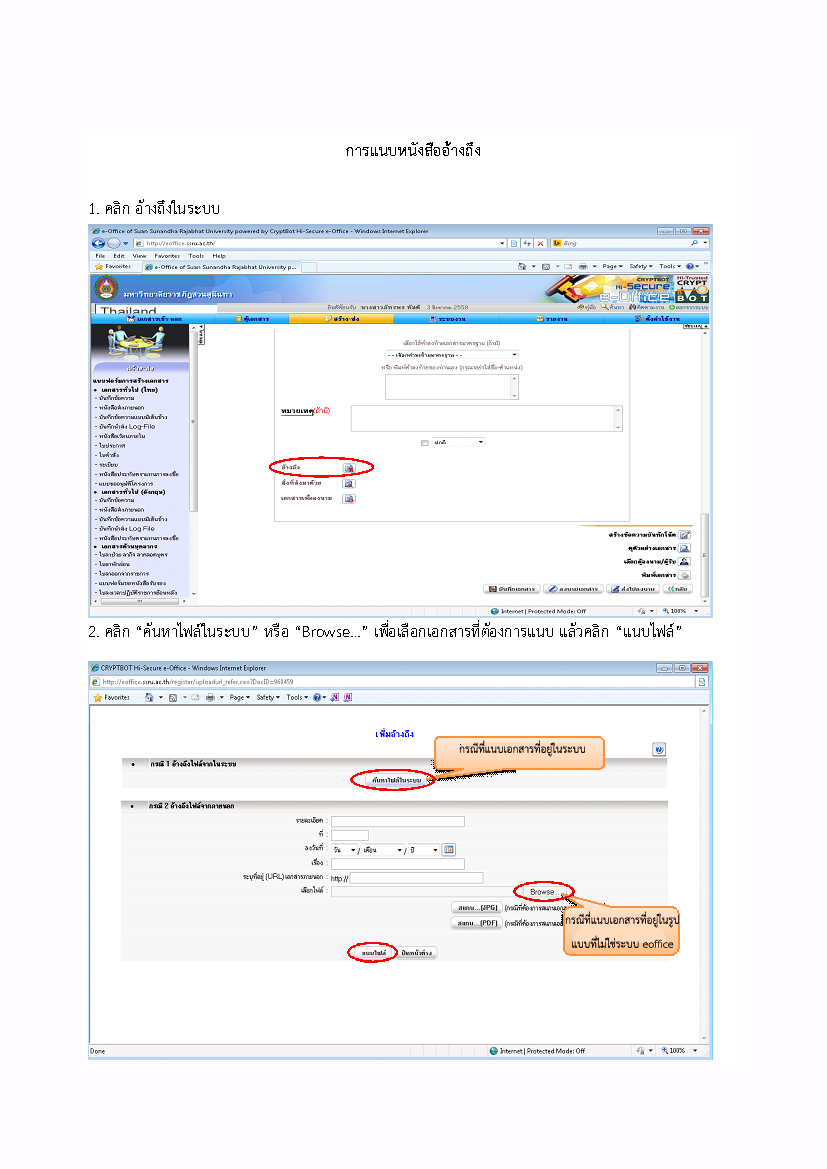Click the Print icon in e-Office window command bar

click(583, 266)
